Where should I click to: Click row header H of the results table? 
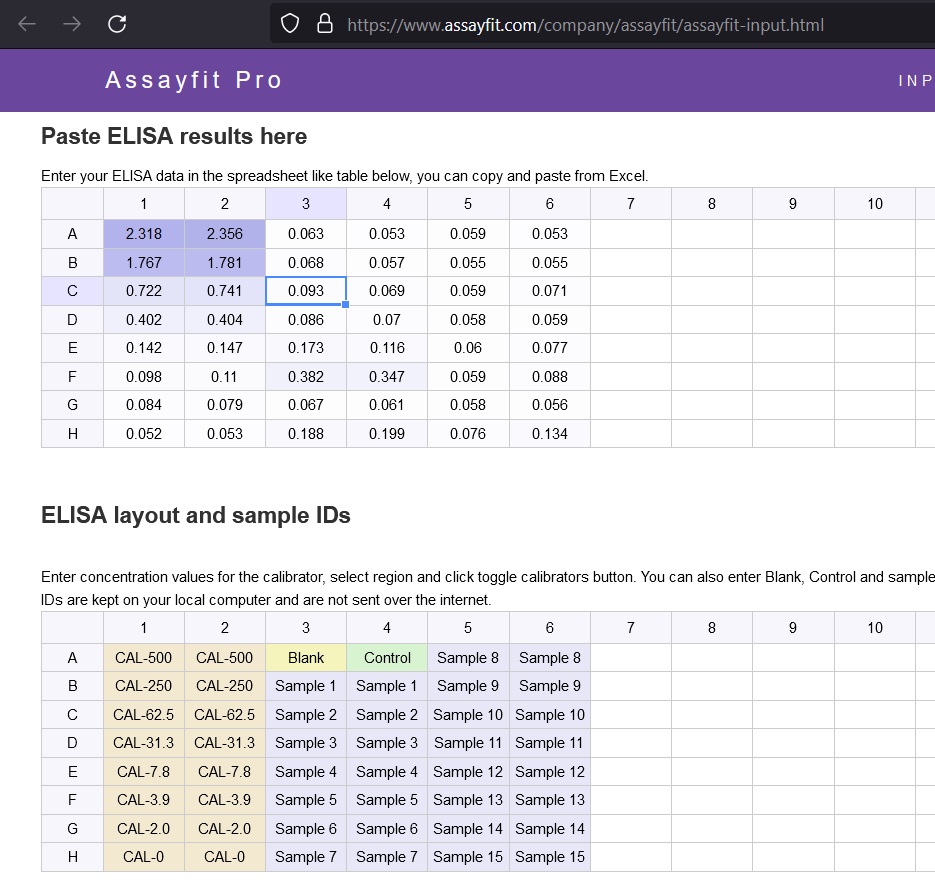[x=72, y=433]
